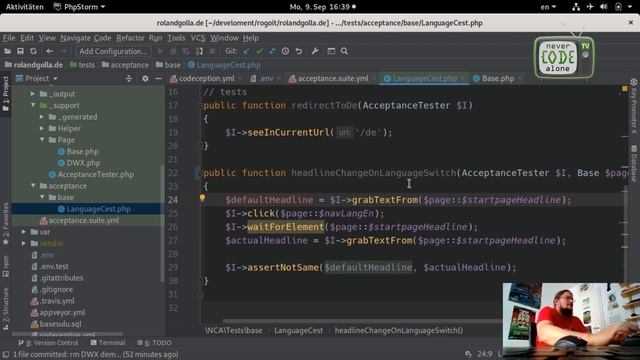Open the Navigate menu
Screen dimensions: 640x360
click(x=75, y=38)
